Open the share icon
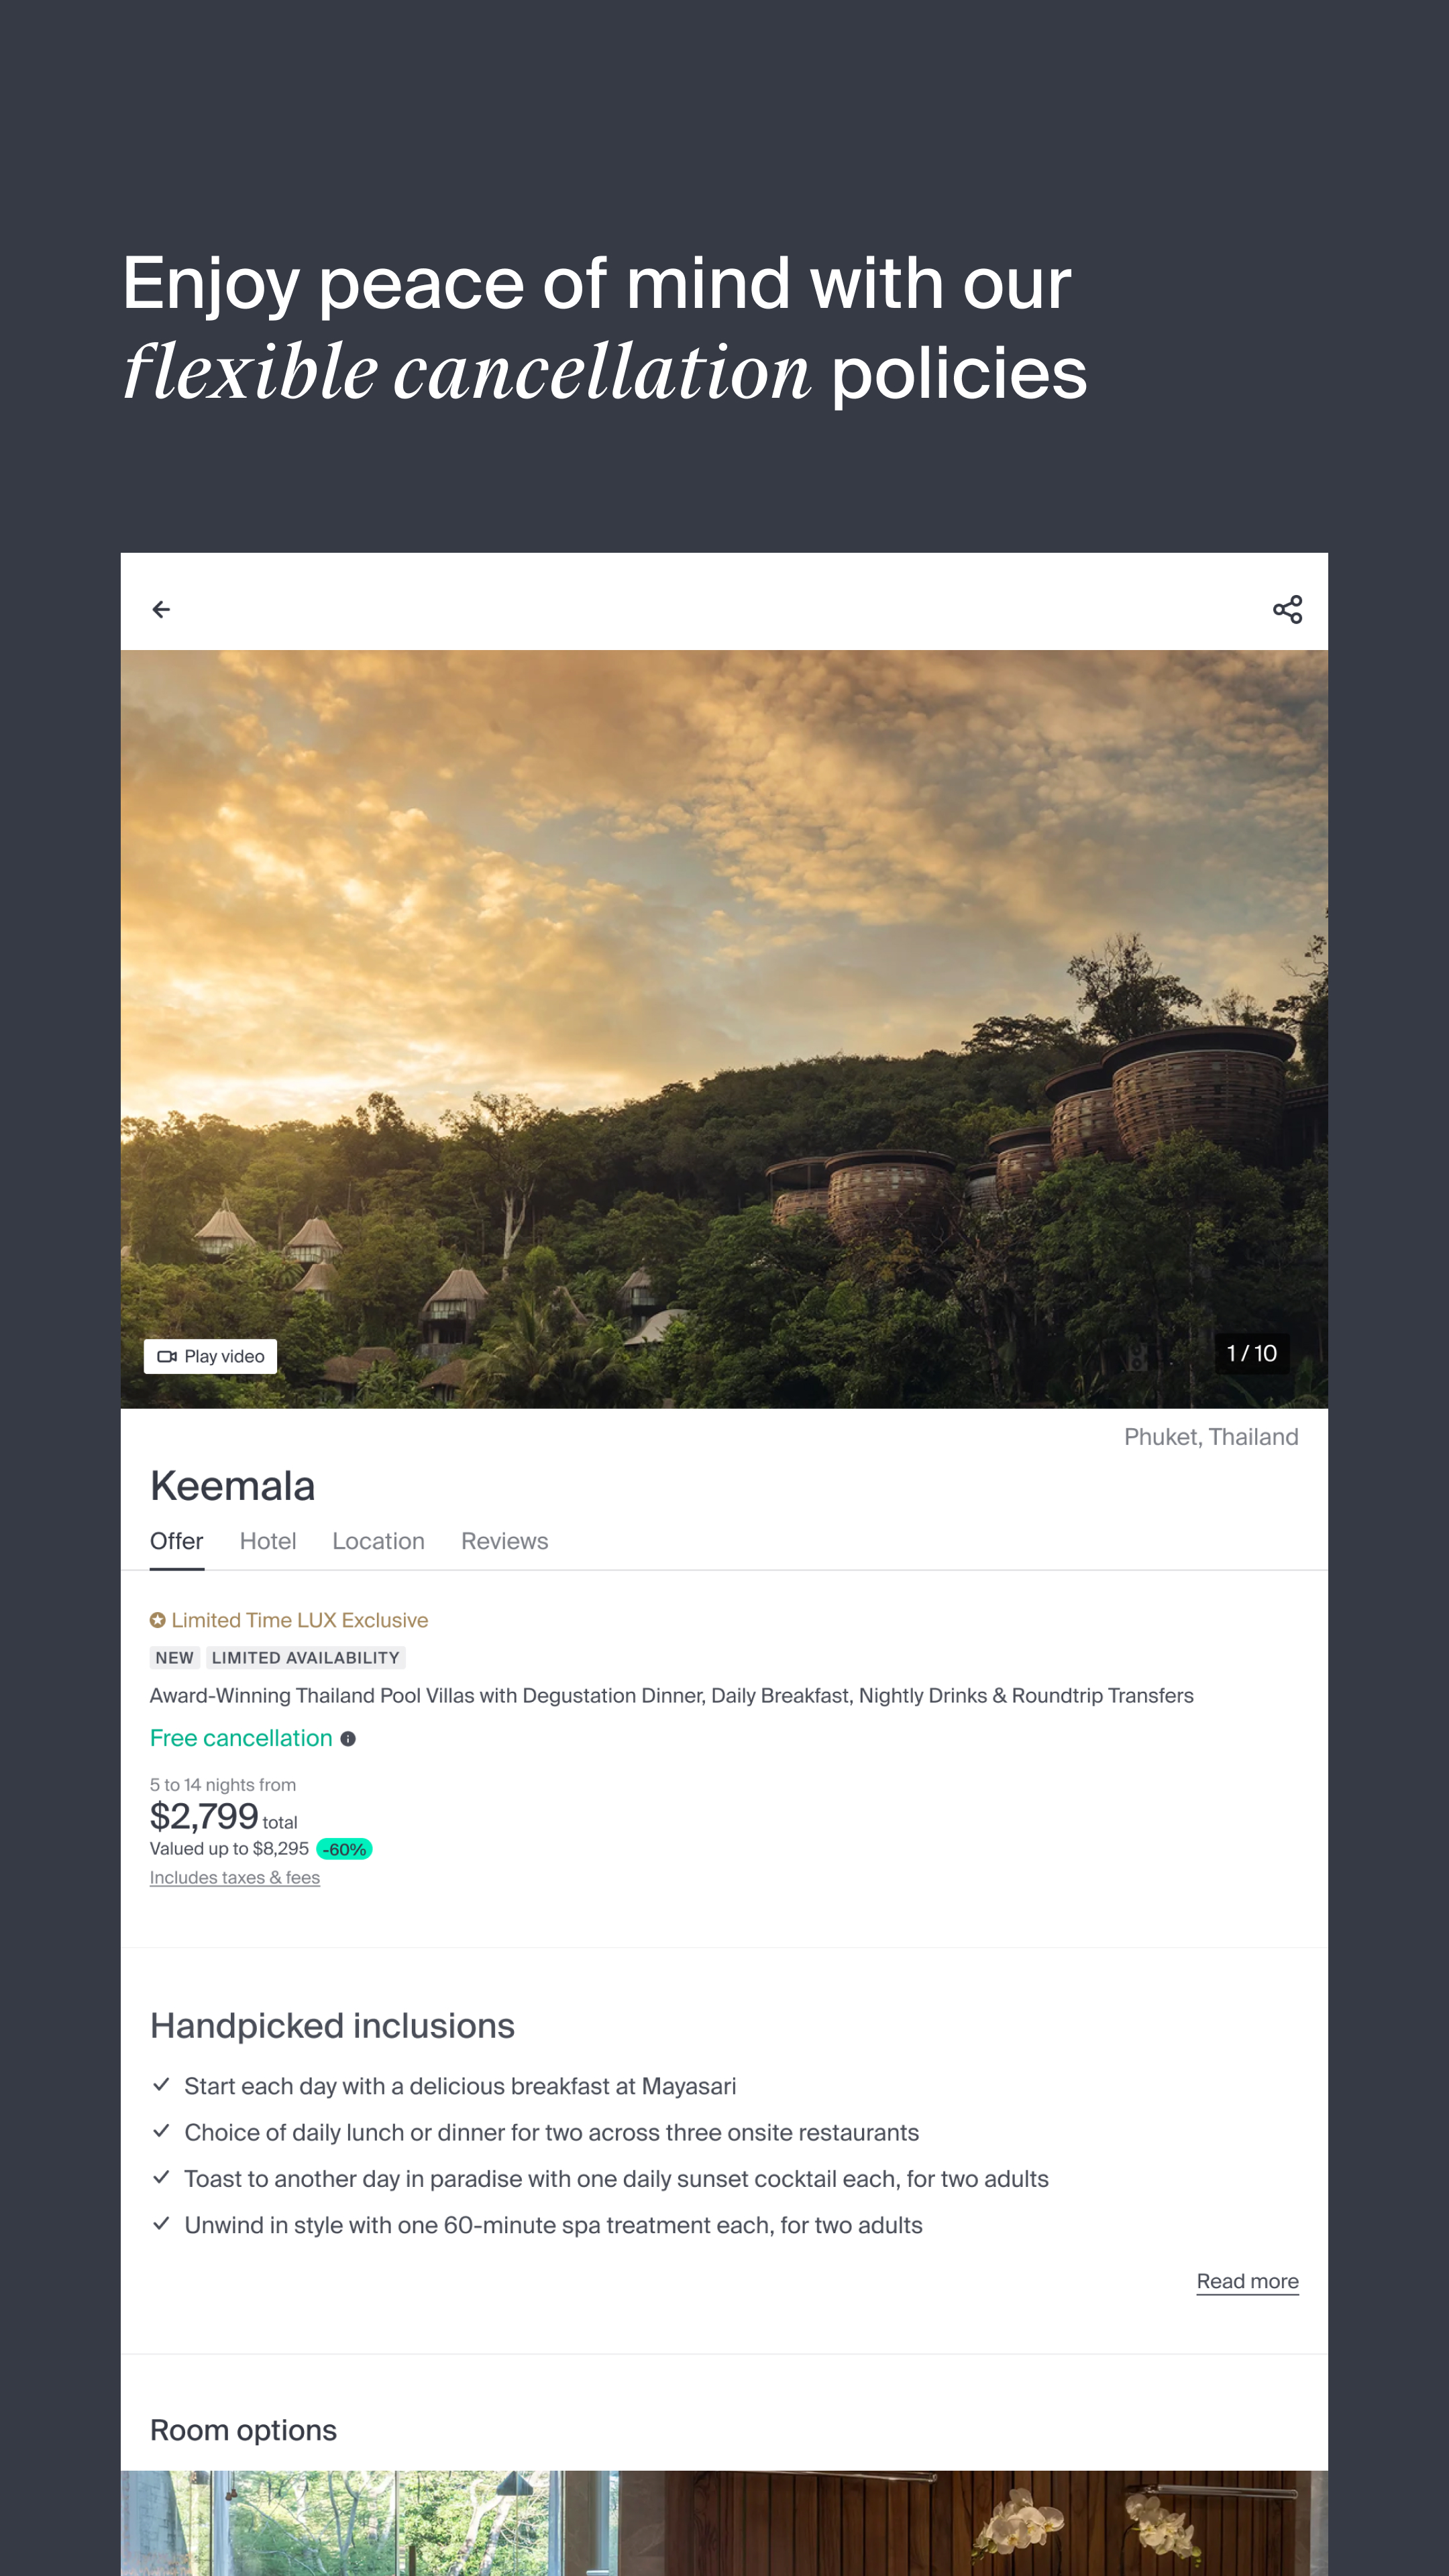 (1287, 609)
